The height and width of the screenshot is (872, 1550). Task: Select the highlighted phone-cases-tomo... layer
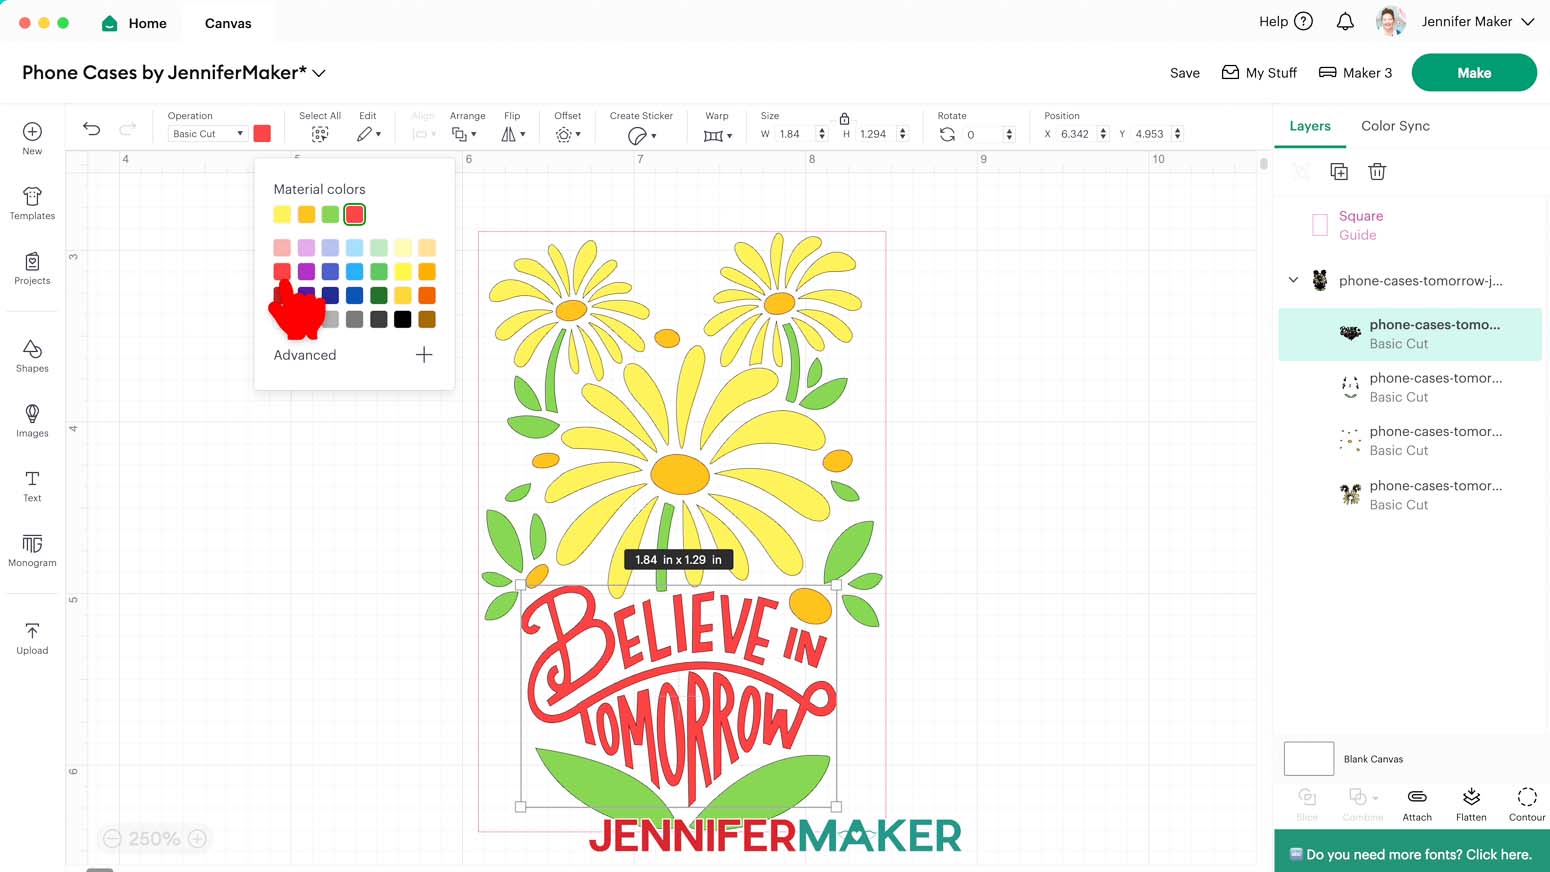pos(1410,334)
